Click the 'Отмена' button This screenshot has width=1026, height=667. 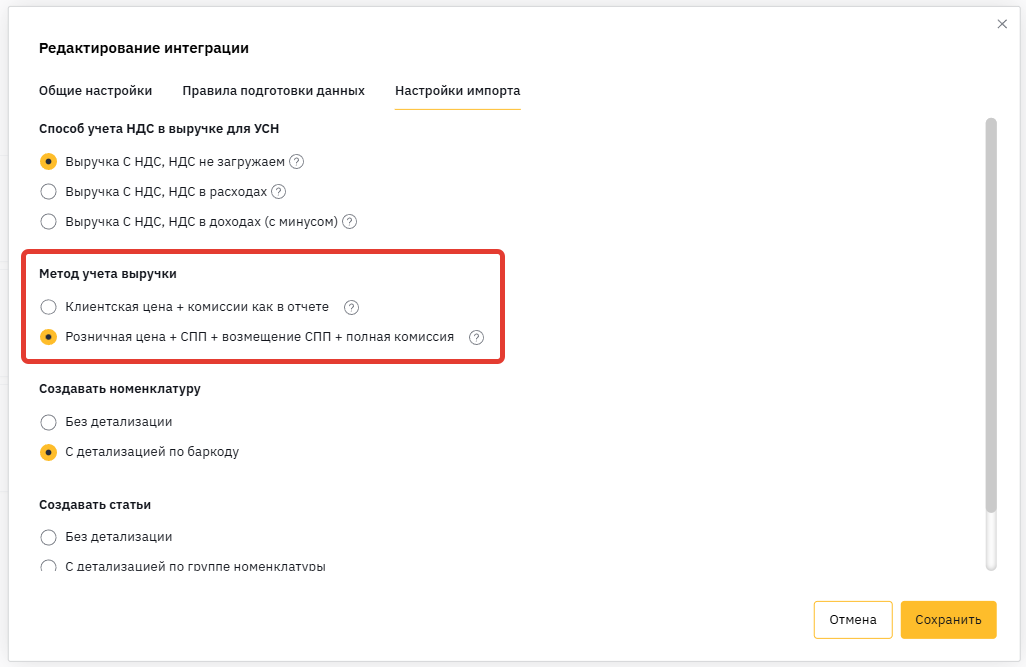coord(853,620)
